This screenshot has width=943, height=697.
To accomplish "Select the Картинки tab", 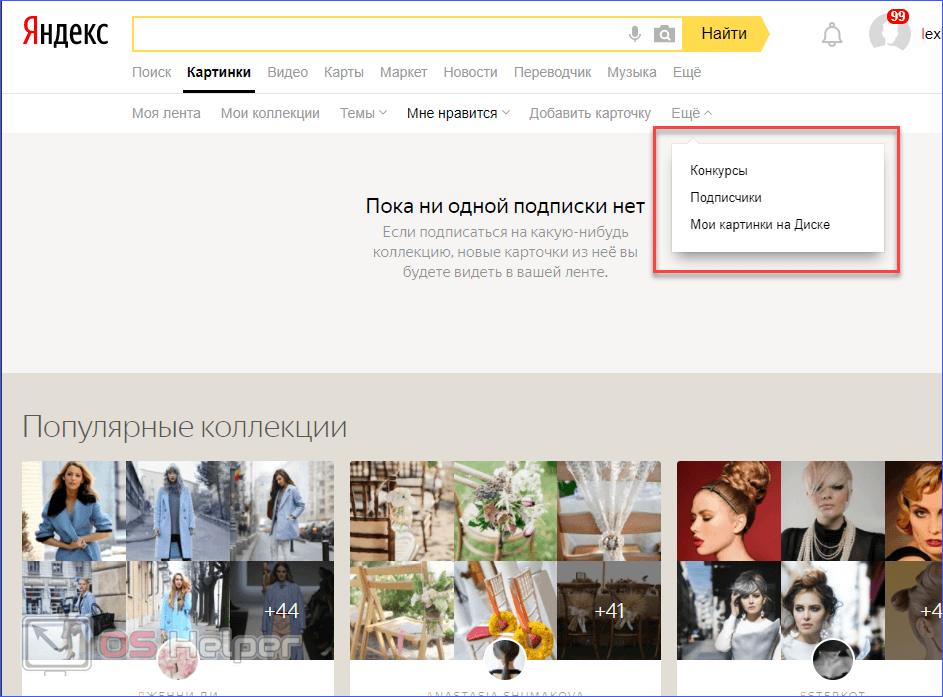I will [x=219, y=72].
